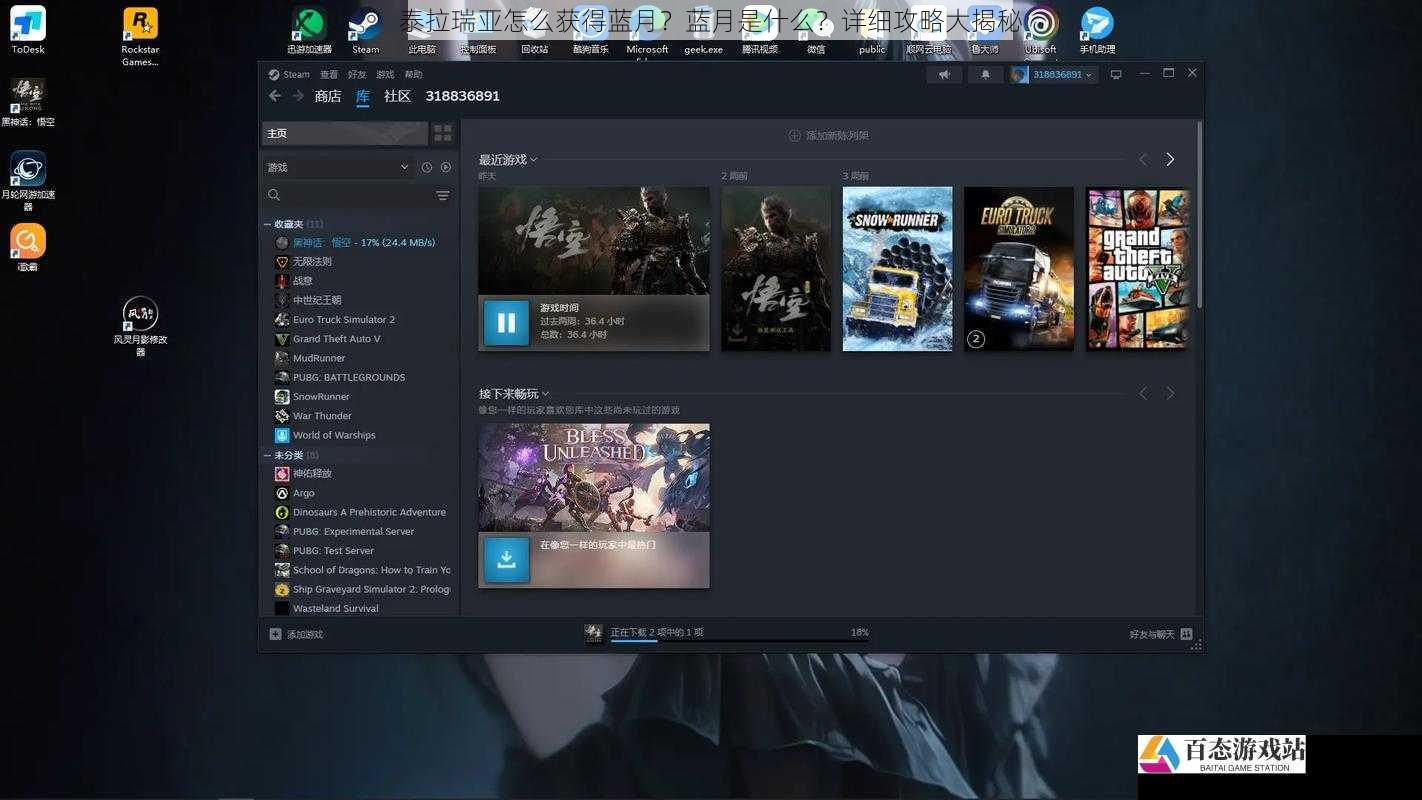Viewport: 1422px width, 800px height.
Task: Open the Grand Theft Auto cover thumbnail
Action: (1138, 269)
